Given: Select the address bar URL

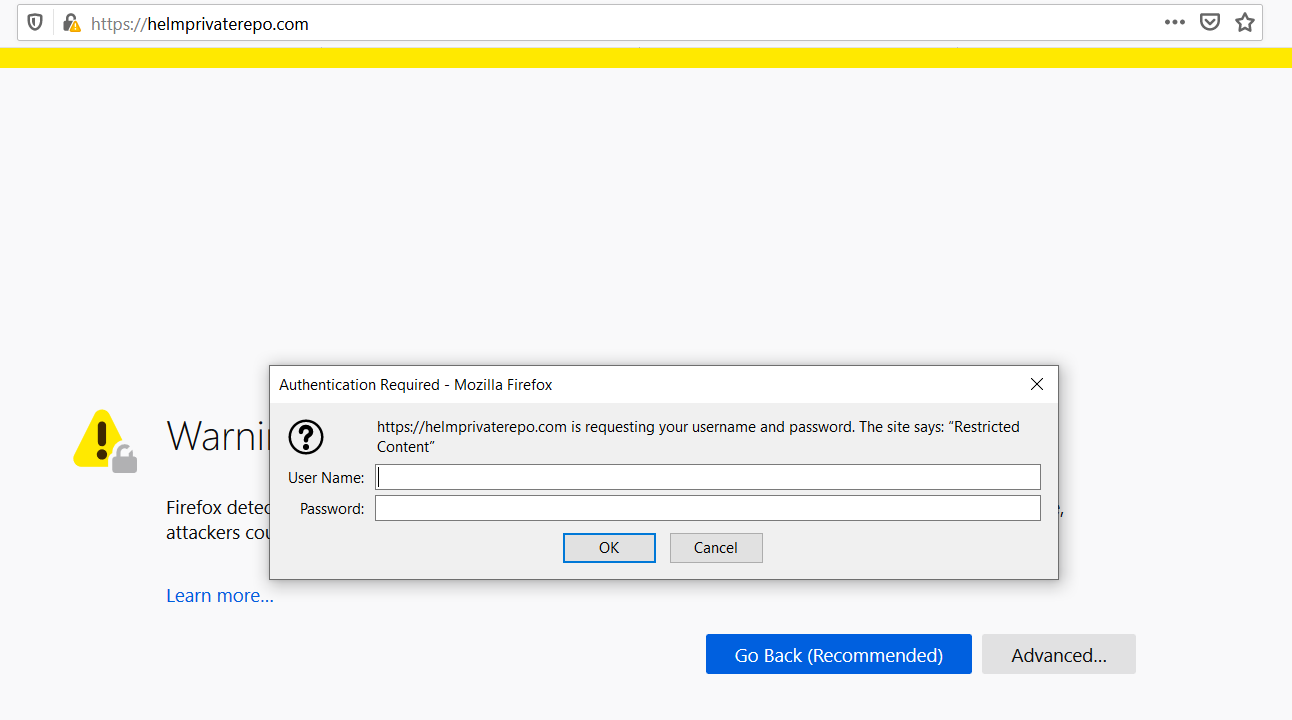Looking at the screenshot, I should click(500, 23).
